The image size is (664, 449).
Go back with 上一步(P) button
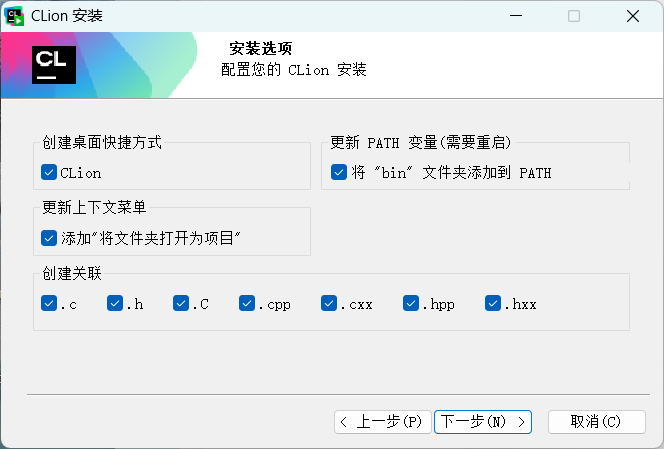383,422
